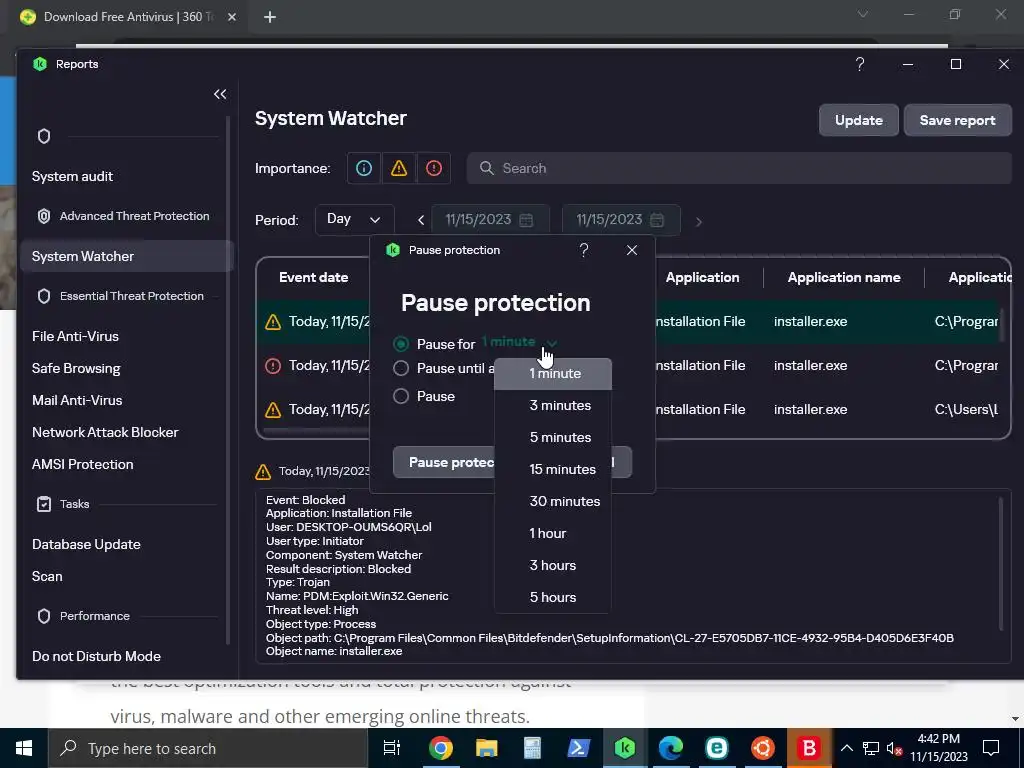The height and width of the screenshot is (768, 1024).
Task: Click the warning icon of the first event row
Action: [273, 322]
